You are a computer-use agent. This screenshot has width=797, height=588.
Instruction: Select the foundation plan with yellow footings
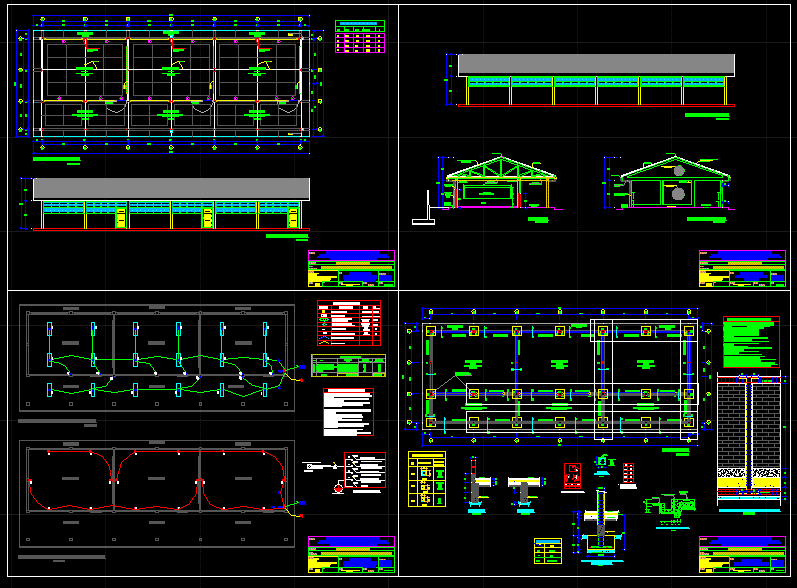coord(560,380)
